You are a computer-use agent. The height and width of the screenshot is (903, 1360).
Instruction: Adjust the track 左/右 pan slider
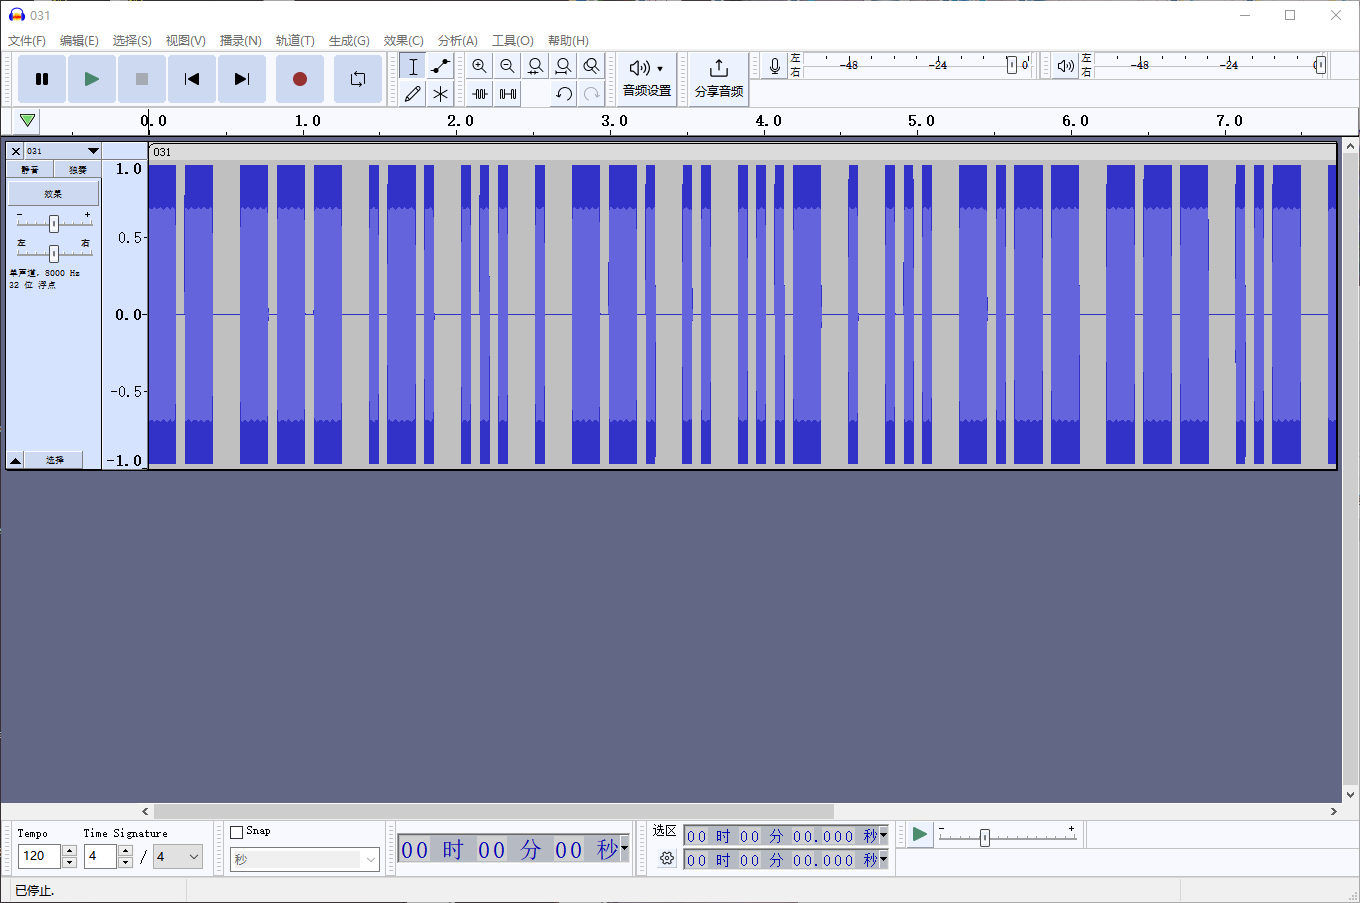pyautogui.click(x=54, y=253)
